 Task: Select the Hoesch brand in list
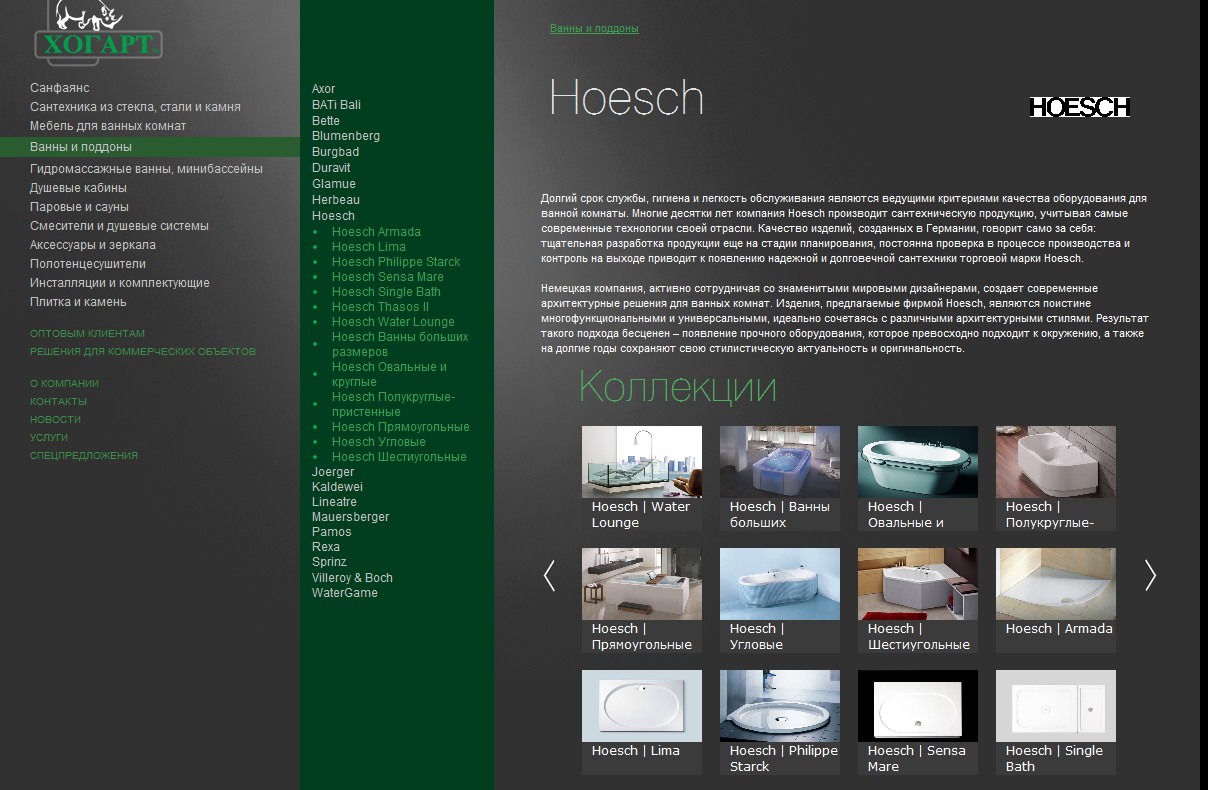[333, 216]
